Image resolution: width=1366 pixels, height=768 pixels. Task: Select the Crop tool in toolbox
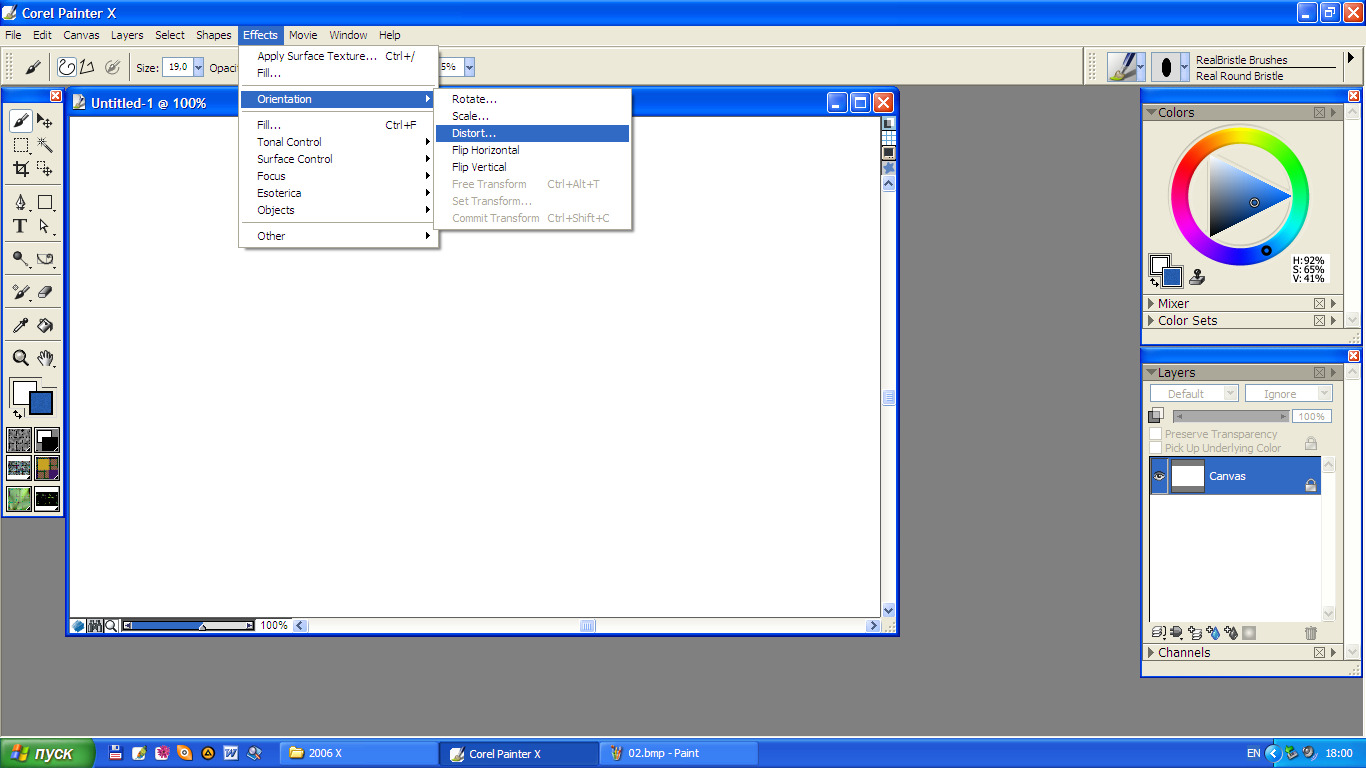(20, 169)
